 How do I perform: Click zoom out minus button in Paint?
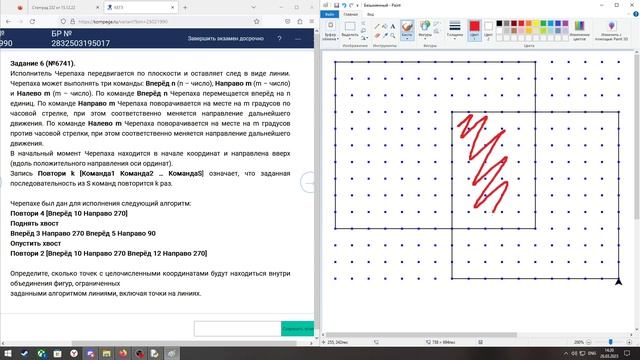click(x=589, y=342)
